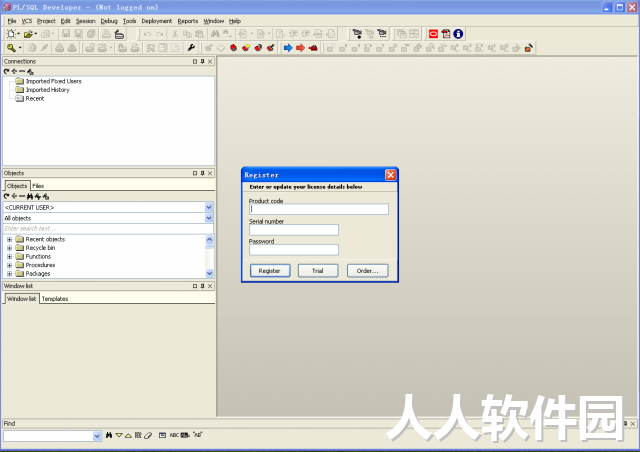Click the Enter search text field
Screen dimensions: 640x452
coord(108,229)
